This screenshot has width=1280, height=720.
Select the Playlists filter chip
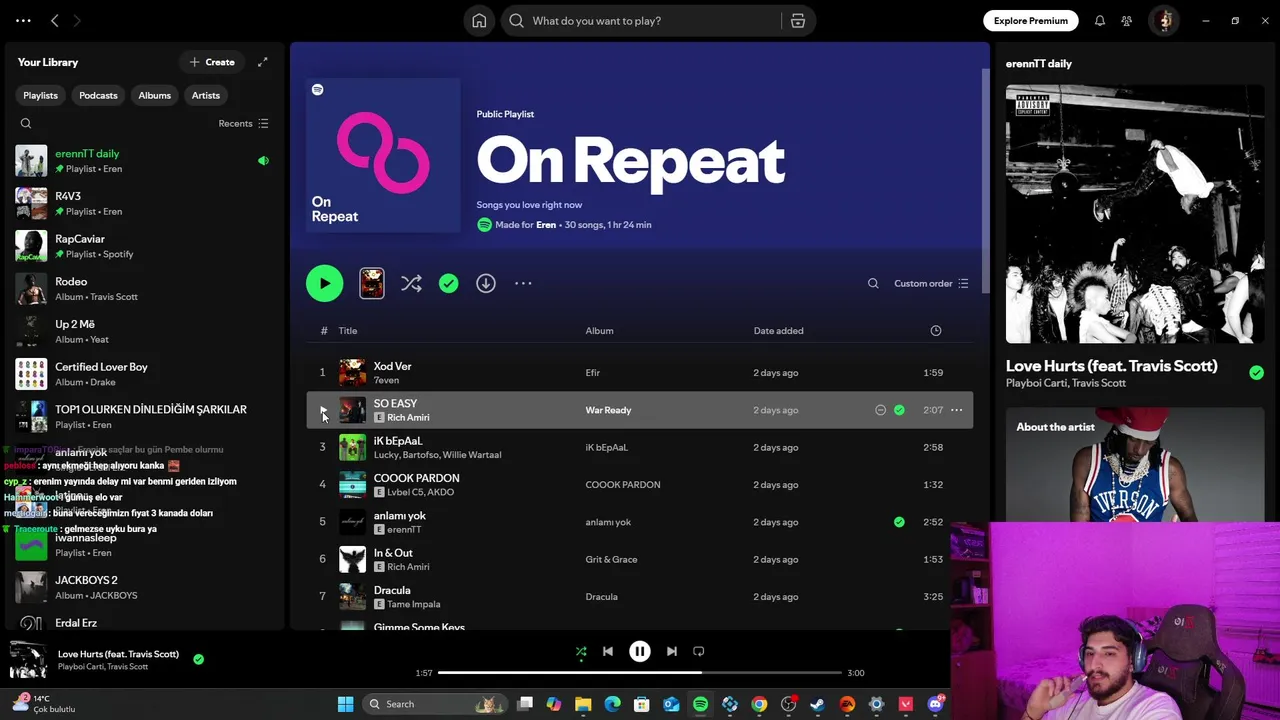point(40,95)
